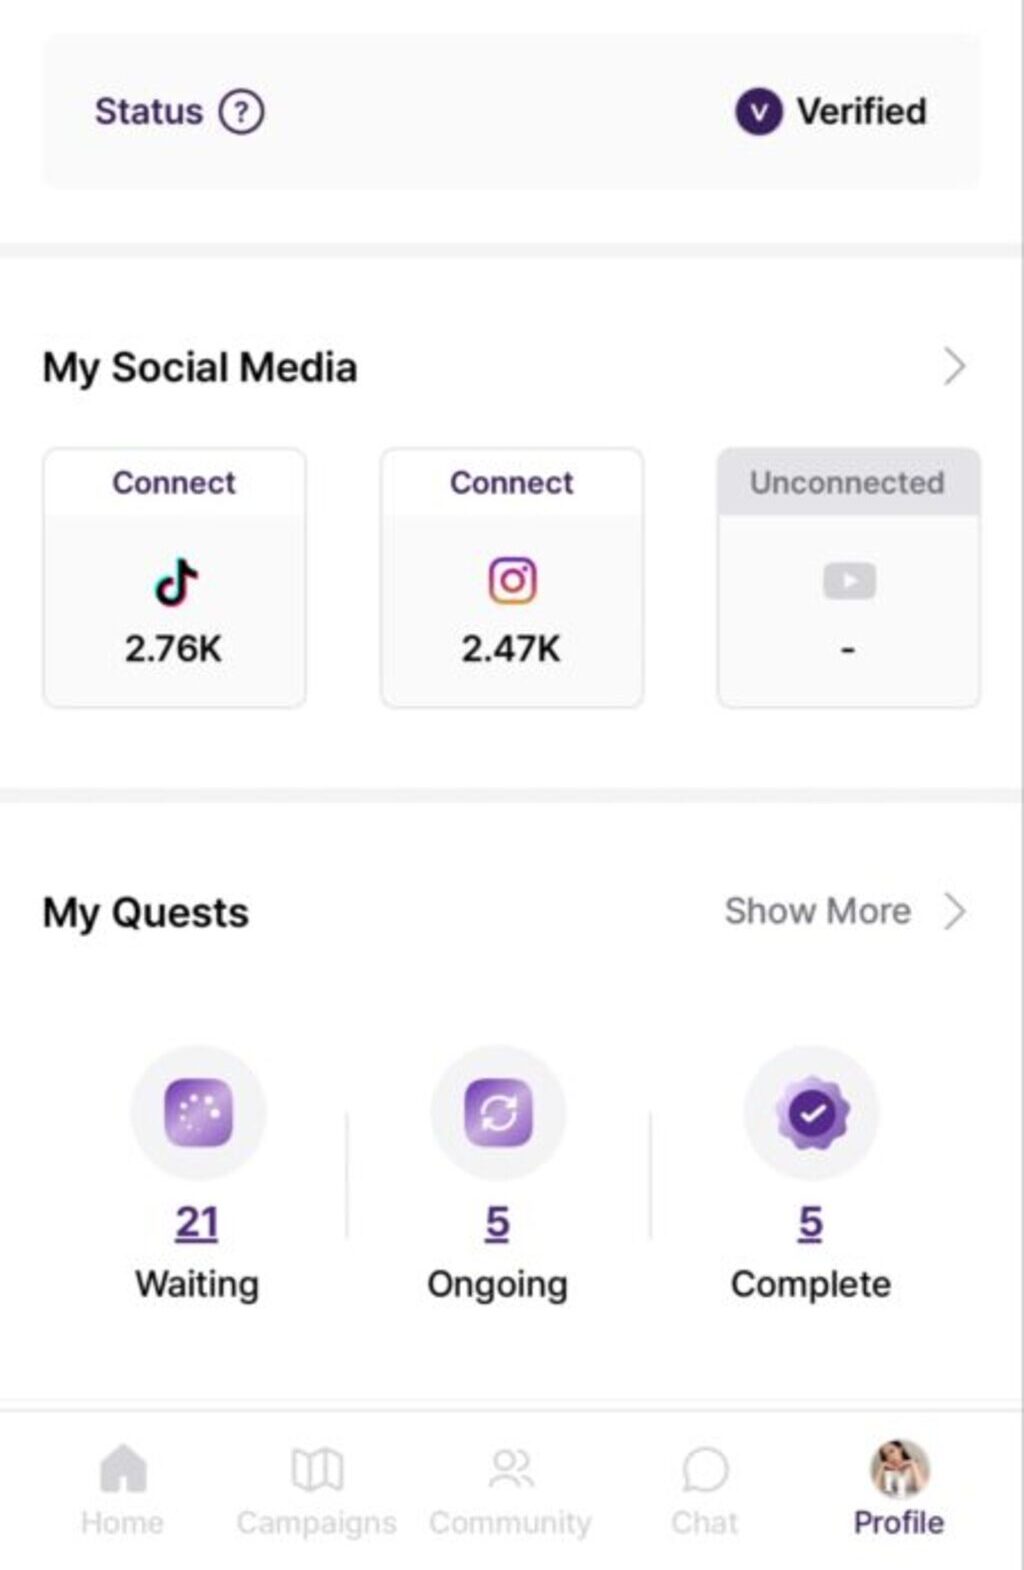Open the Community tab
Screen dimensions: 1024x1570
point(510,1490)
